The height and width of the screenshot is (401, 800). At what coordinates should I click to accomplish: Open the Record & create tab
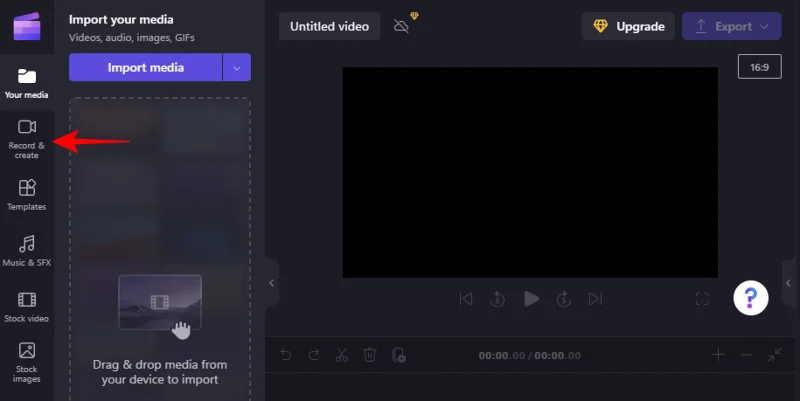(x=27, y=139)
